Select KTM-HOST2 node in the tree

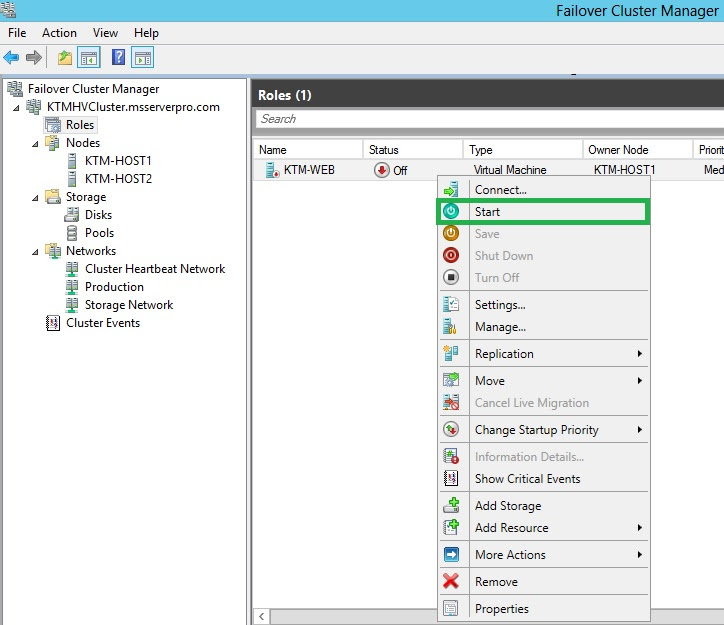(x=118, y=179)
